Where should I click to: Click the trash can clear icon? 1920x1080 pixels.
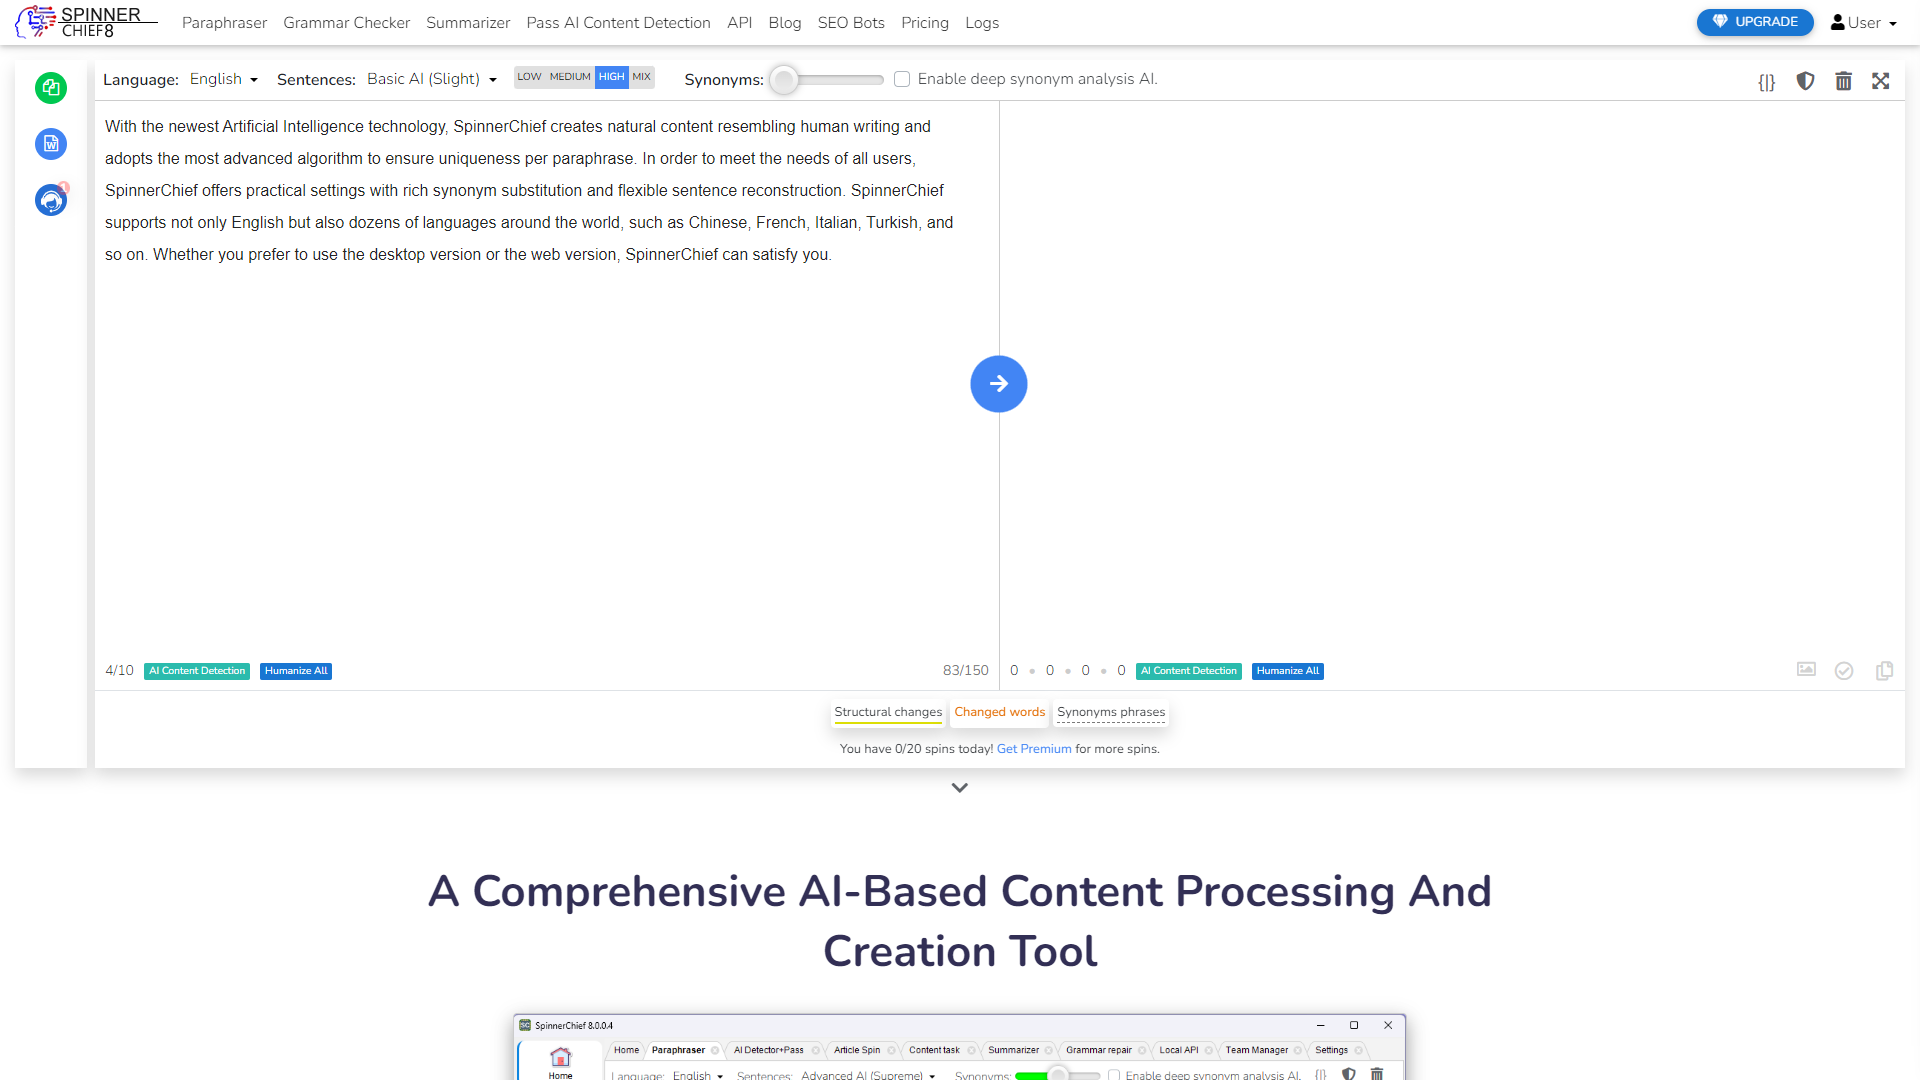pyautogui.click(x=1843, y=81)
